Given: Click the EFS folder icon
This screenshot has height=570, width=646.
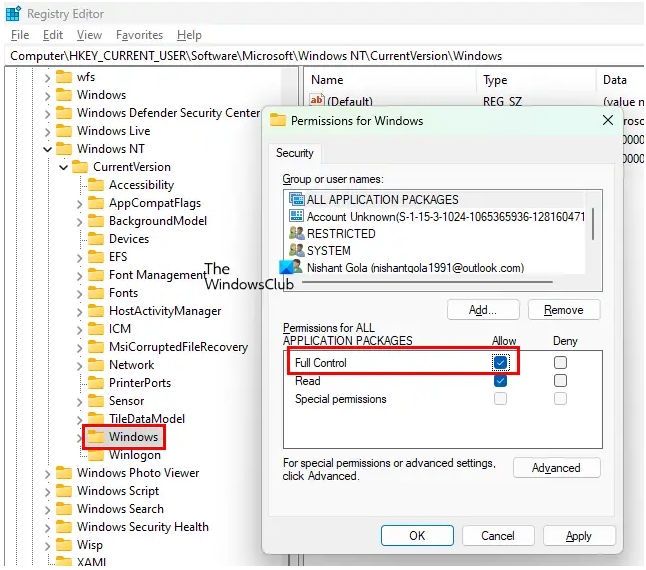Looking at the screenshot, I should coord(96,257).
